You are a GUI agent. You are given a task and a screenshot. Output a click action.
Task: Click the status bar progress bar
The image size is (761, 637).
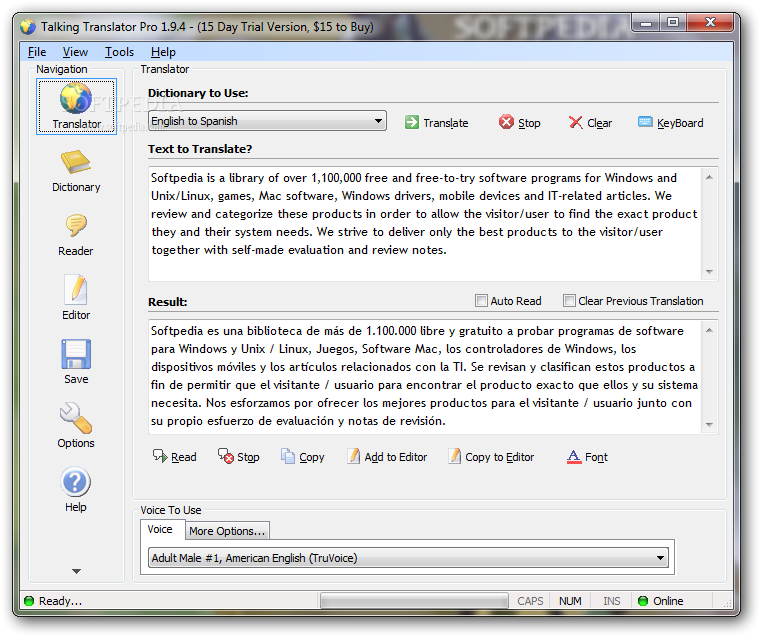pyautogui.click(x=414, y=601)
